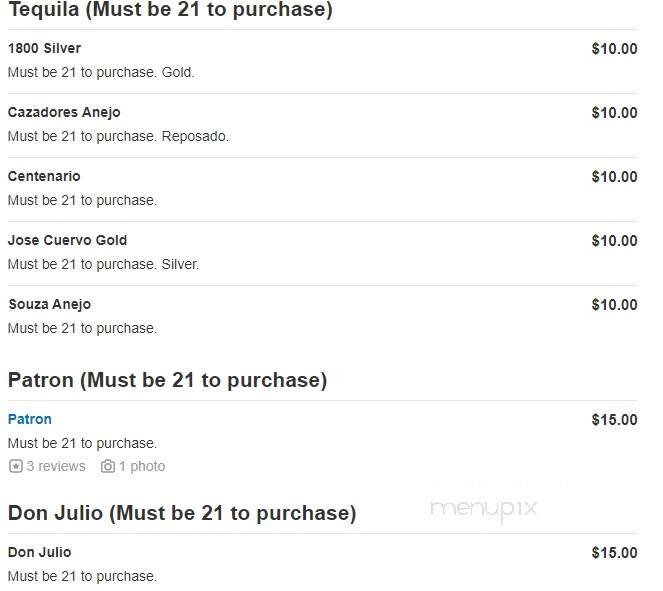Viewport: 663px width, 591px height.
Task: Click the Don Julio section heading
Action: pos(182,513)
